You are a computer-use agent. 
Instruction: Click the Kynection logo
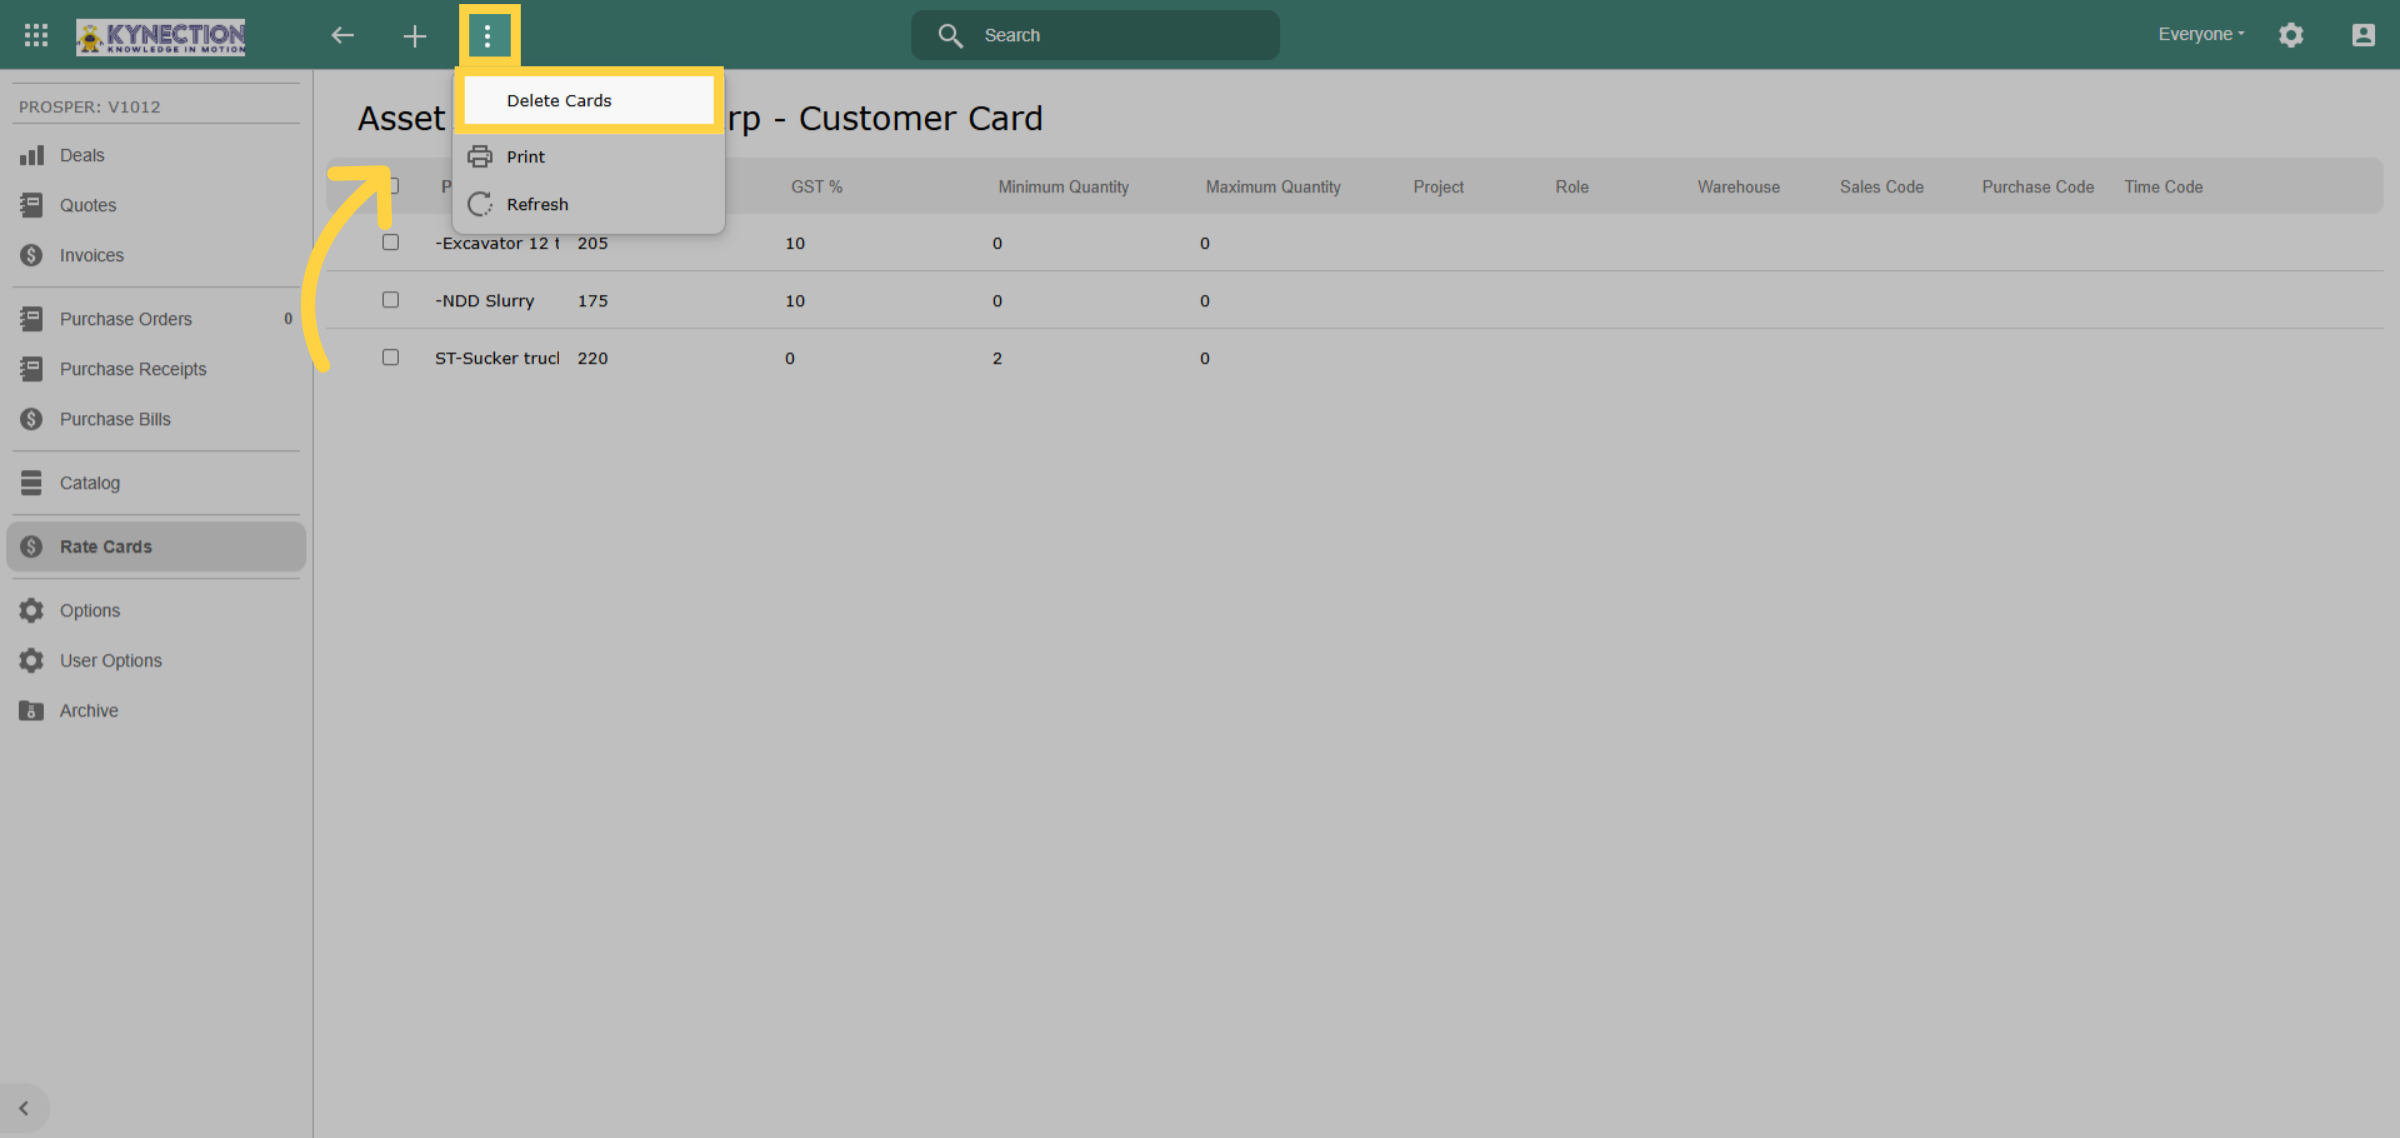click(x=161, y=37)
